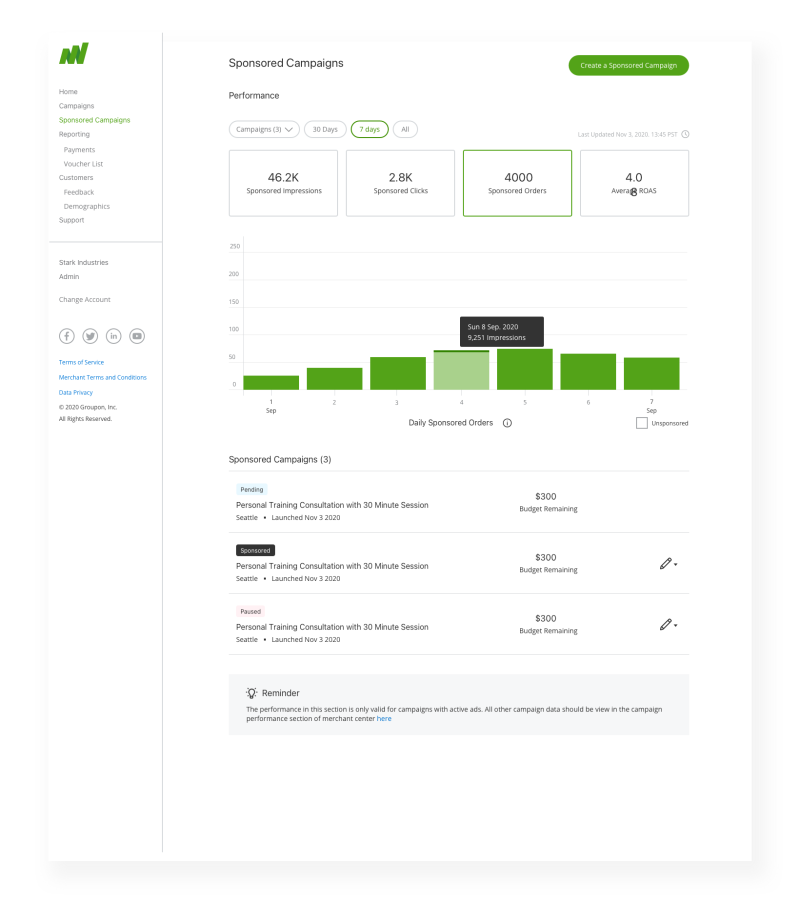Click the clock icon next to Last Updated

[685, 134]
